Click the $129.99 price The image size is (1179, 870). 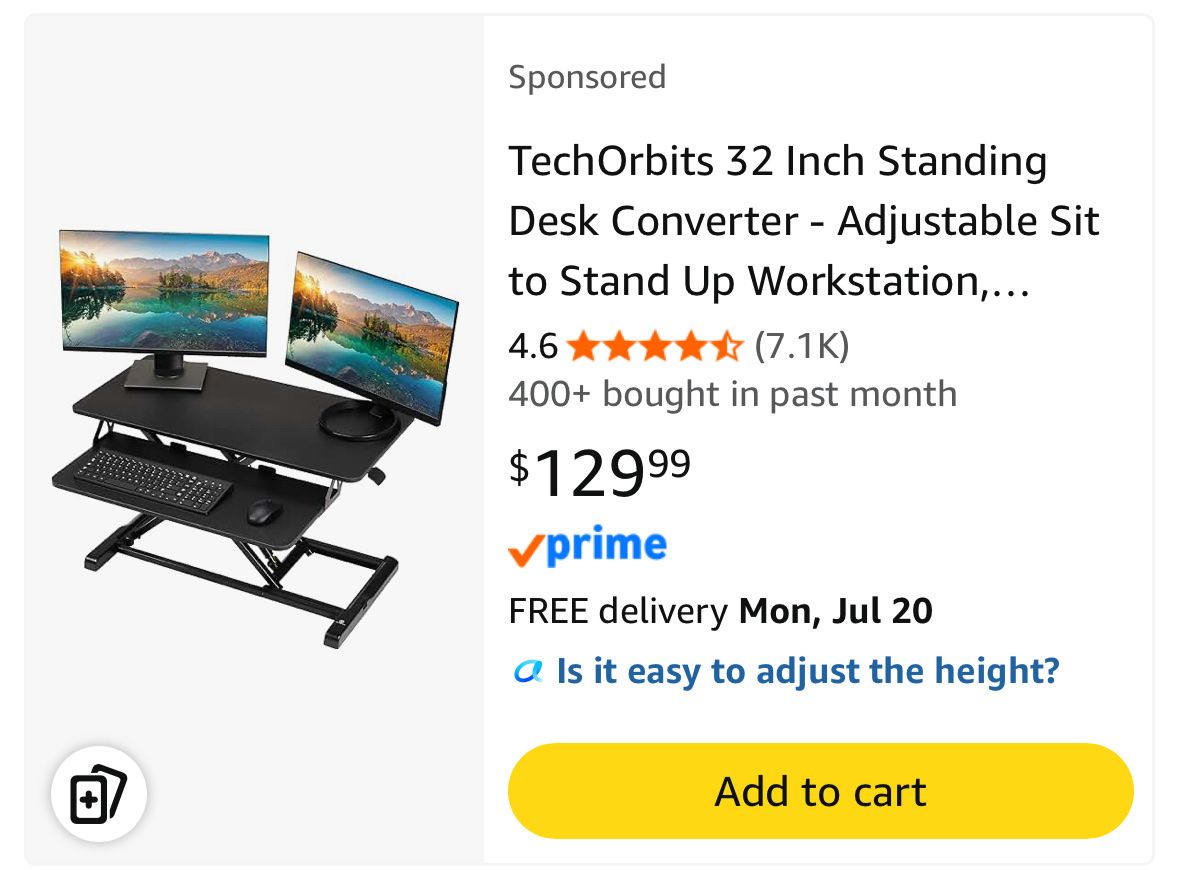point(599,472)
